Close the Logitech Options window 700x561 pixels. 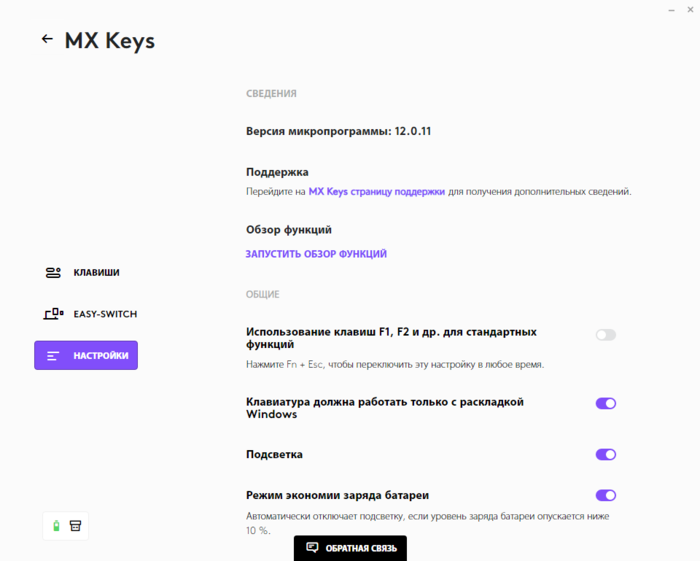pos(690,9)
